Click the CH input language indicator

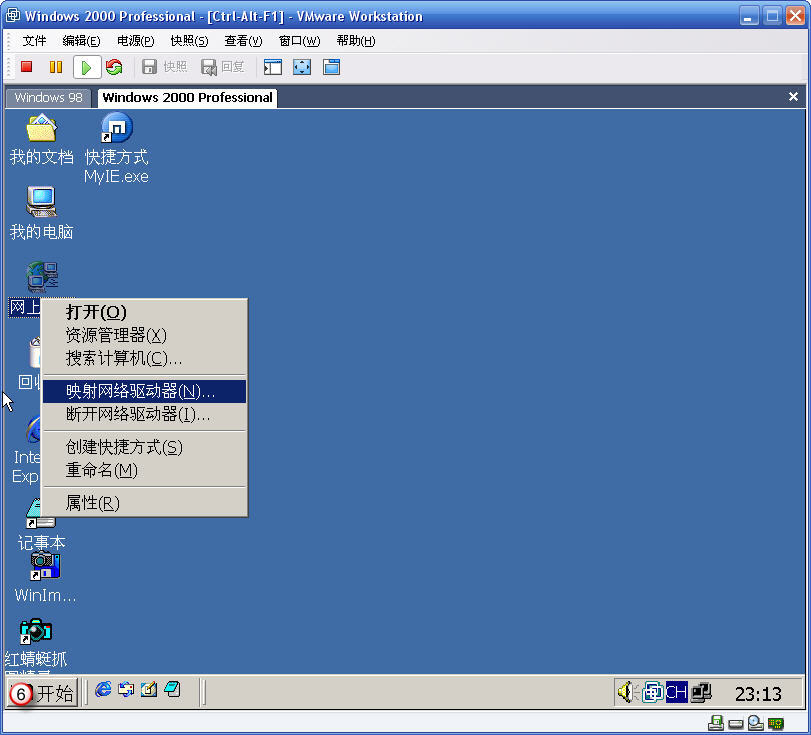(x=676, y=692)
